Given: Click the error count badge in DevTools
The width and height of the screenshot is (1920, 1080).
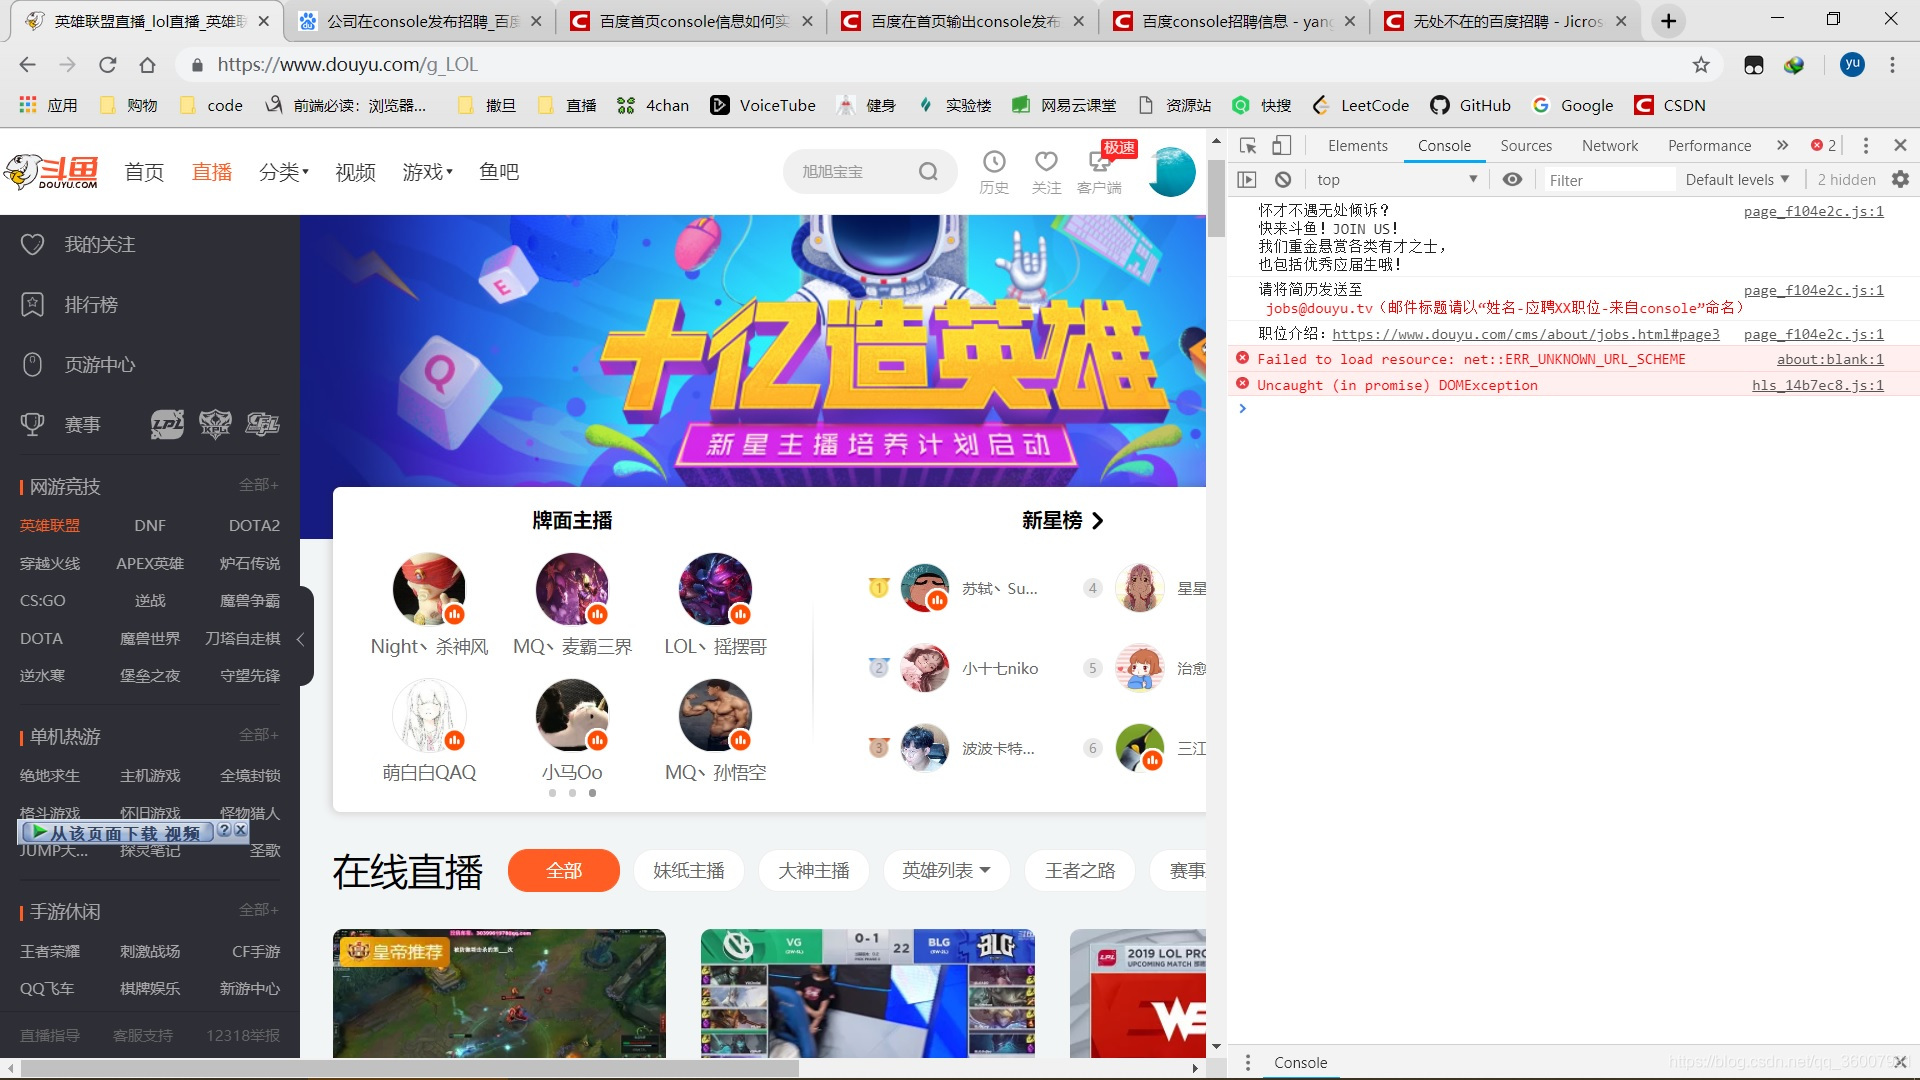Looking at the screenshot, I should 1823,146.
